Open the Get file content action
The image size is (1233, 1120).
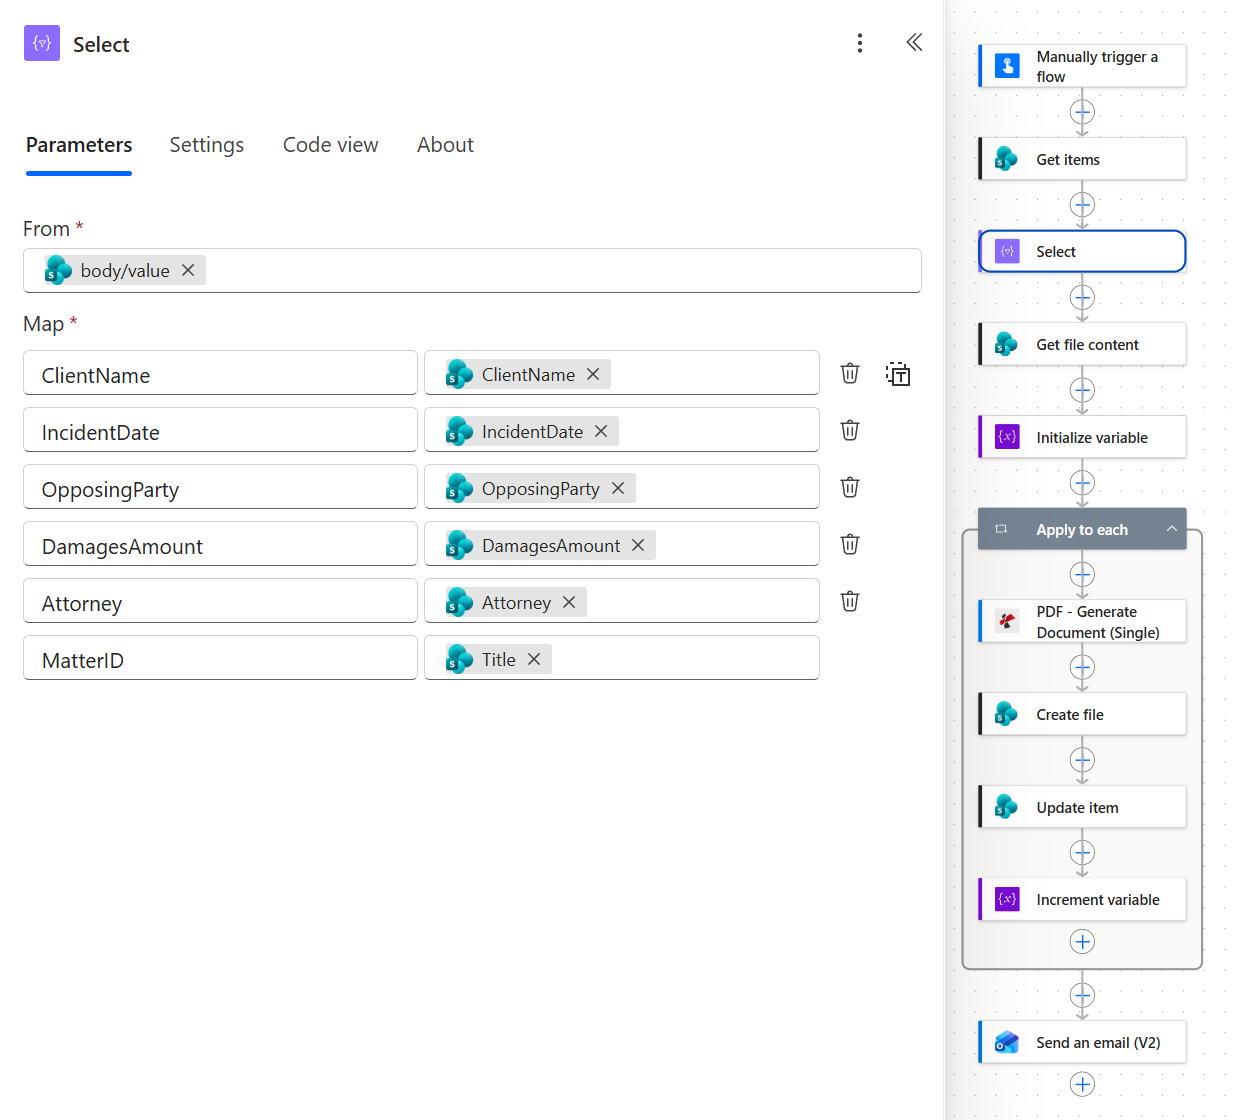[x=1082, y=344]
